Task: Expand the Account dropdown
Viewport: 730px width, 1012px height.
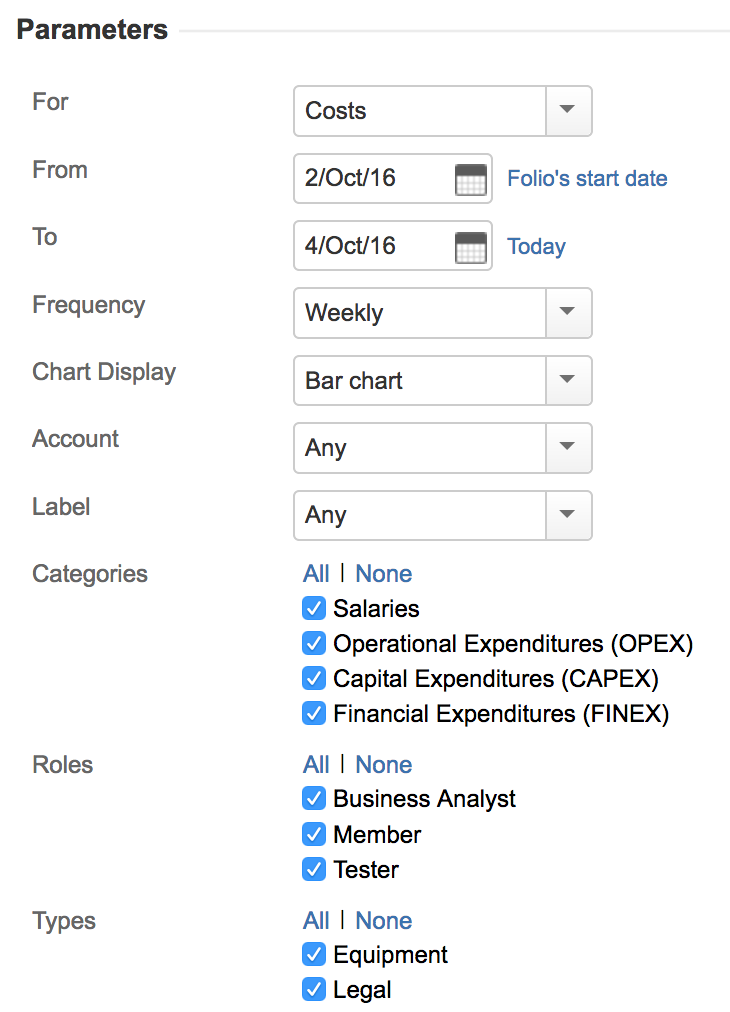Action: (x=568, y=448)
